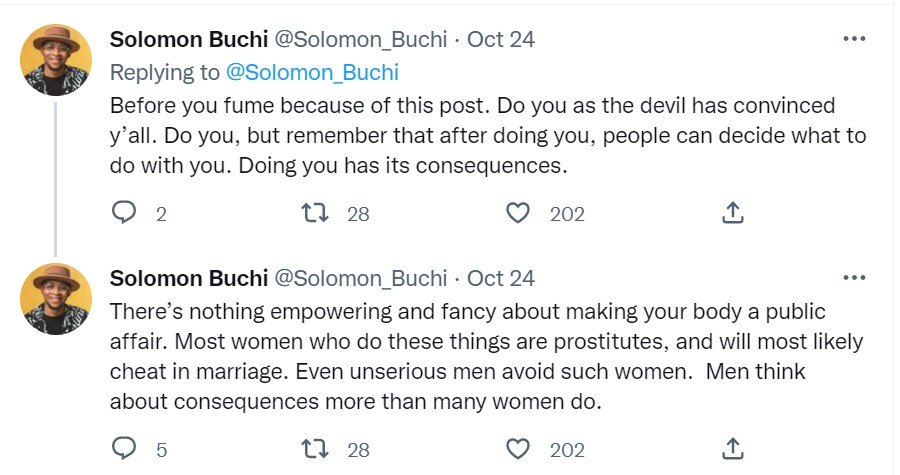Retweet the 'Before you fume' tweet

coord(316,213)
